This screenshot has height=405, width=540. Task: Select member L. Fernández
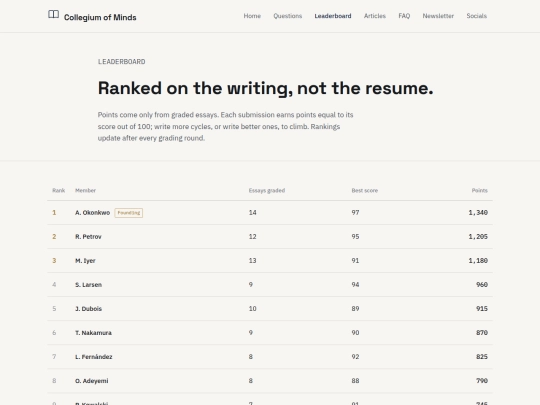pyautogui.click(x=94, y=357)
